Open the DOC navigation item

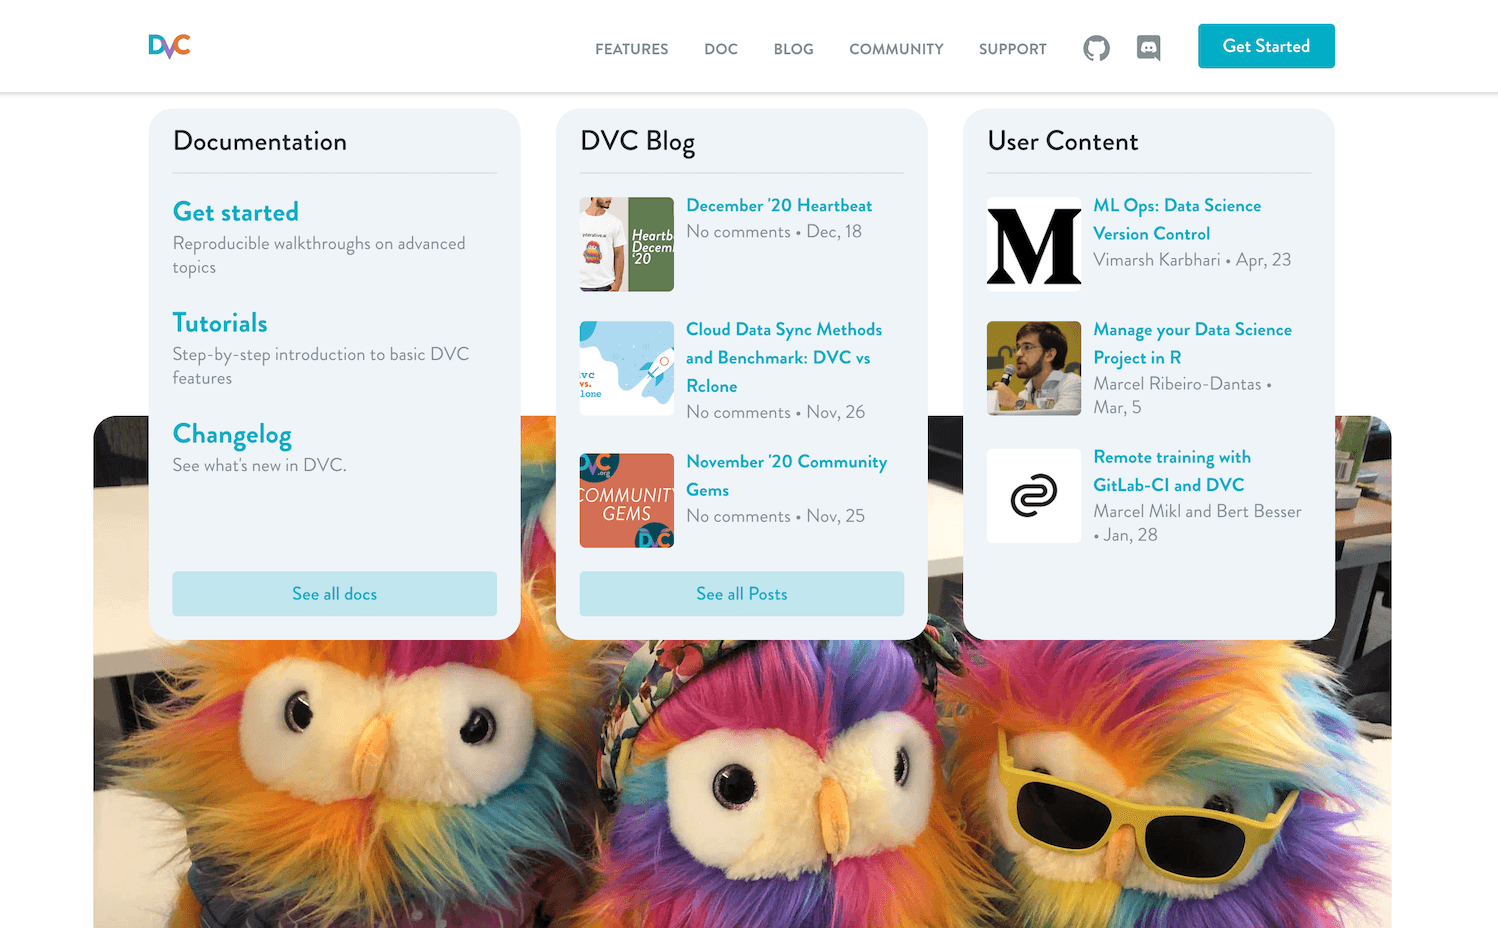tap(721, 49)
